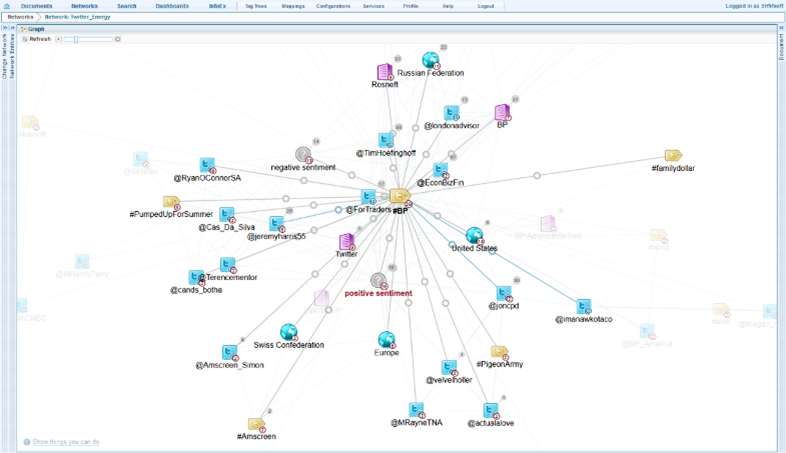Expand the Document panel on right
786x453 pixels.
pos(781,46)
